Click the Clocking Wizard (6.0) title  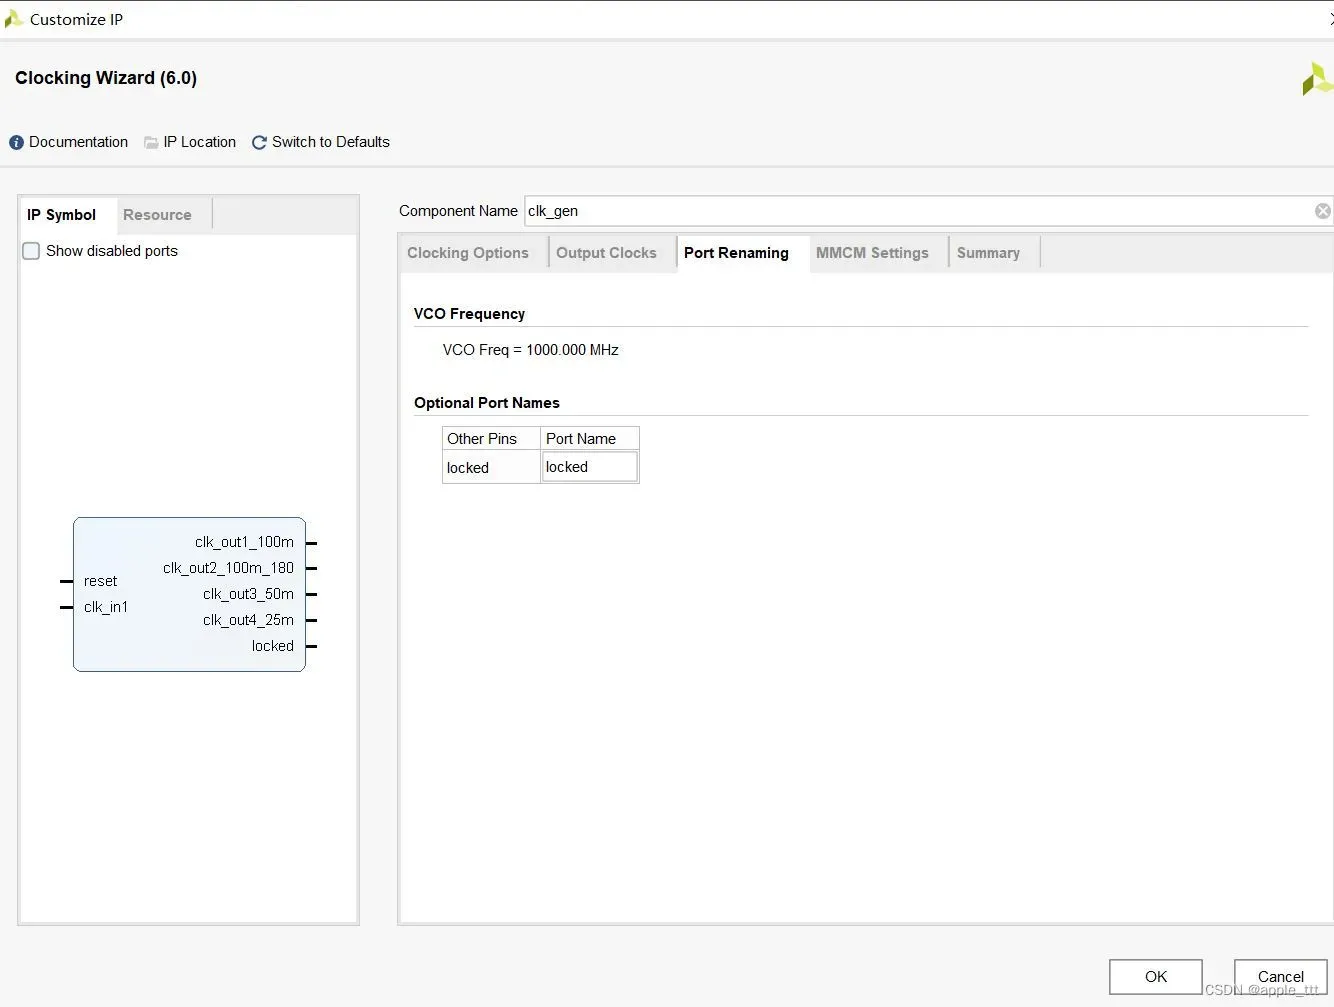(106, 78)
